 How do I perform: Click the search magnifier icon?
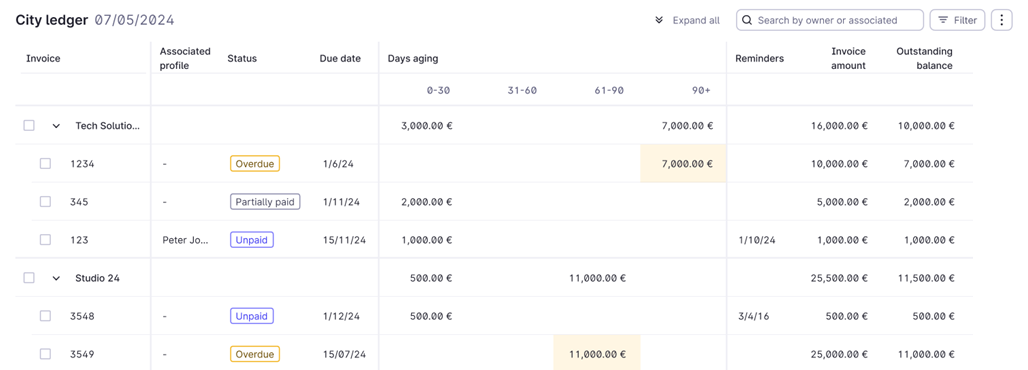tap(748, 20)
